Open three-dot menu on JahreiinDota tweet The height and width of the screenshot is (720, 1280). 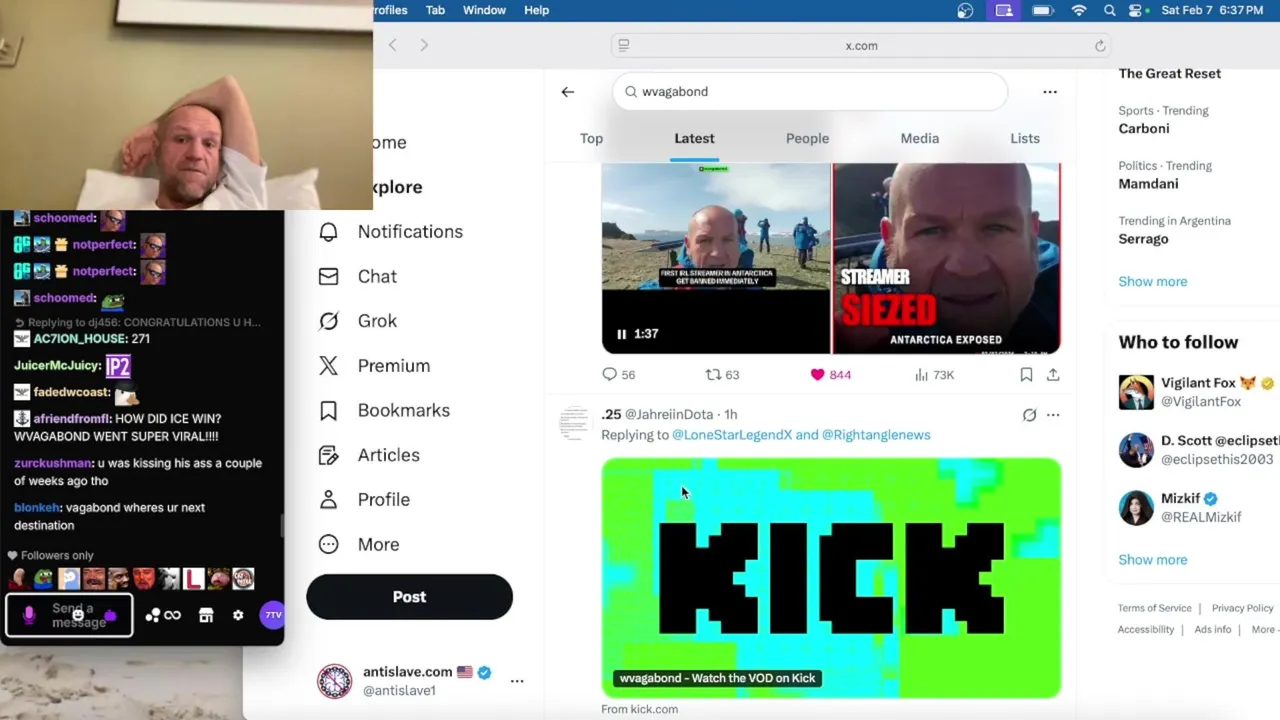pyautogui.click(x=1053, y=415)
